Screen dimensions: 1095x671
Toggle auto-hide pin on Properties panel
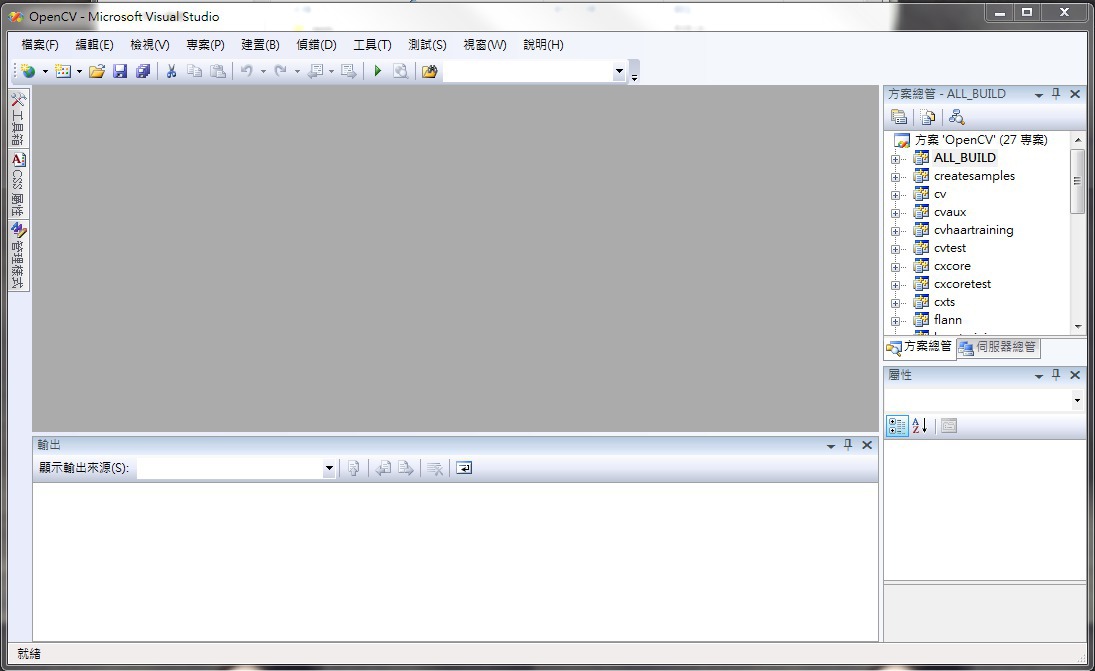(x=1056, y=375)
